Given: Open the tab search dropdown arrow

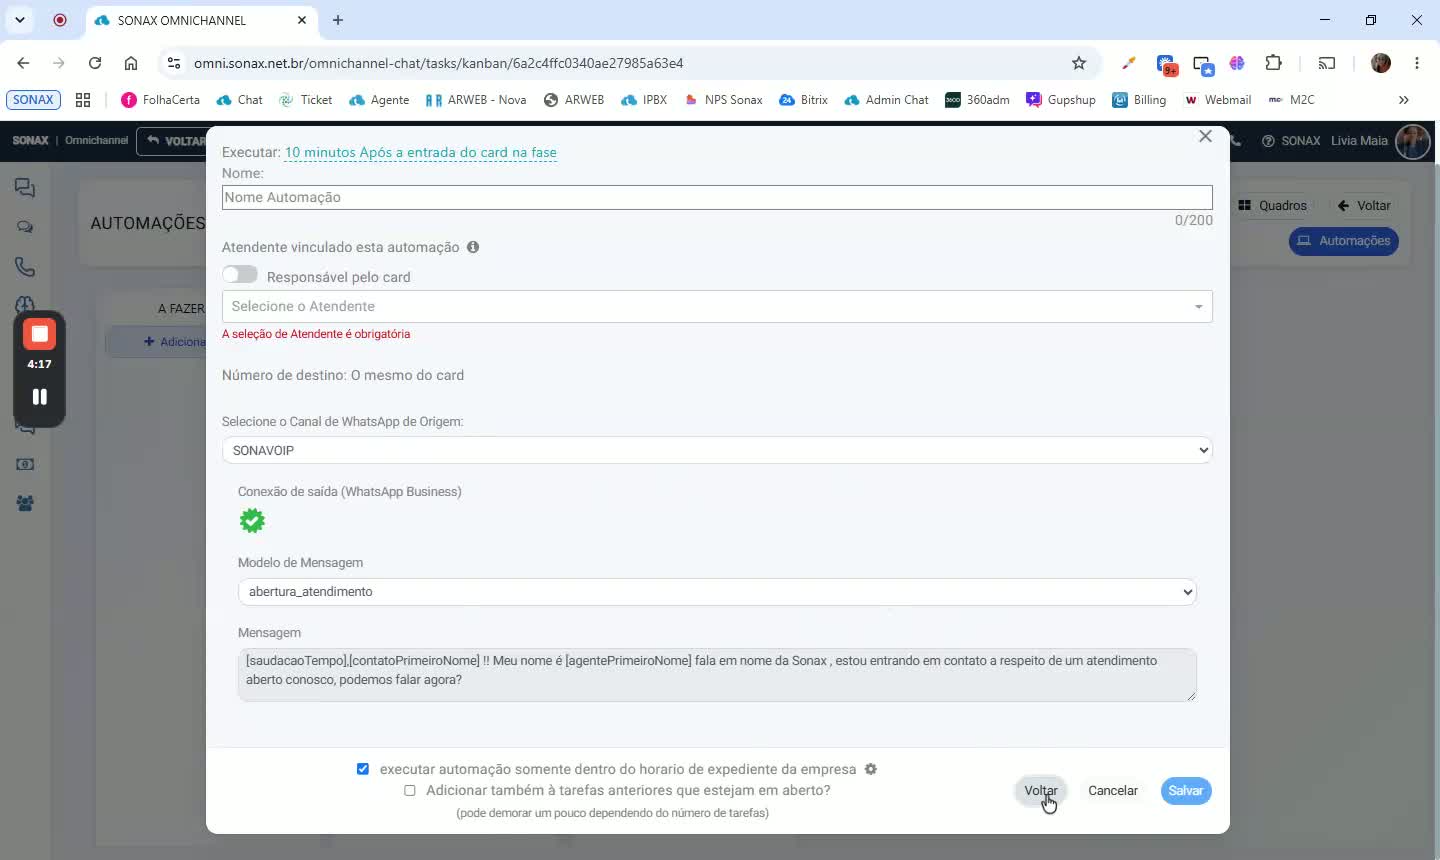Looking at the screenshot, I should click(19, 20).
